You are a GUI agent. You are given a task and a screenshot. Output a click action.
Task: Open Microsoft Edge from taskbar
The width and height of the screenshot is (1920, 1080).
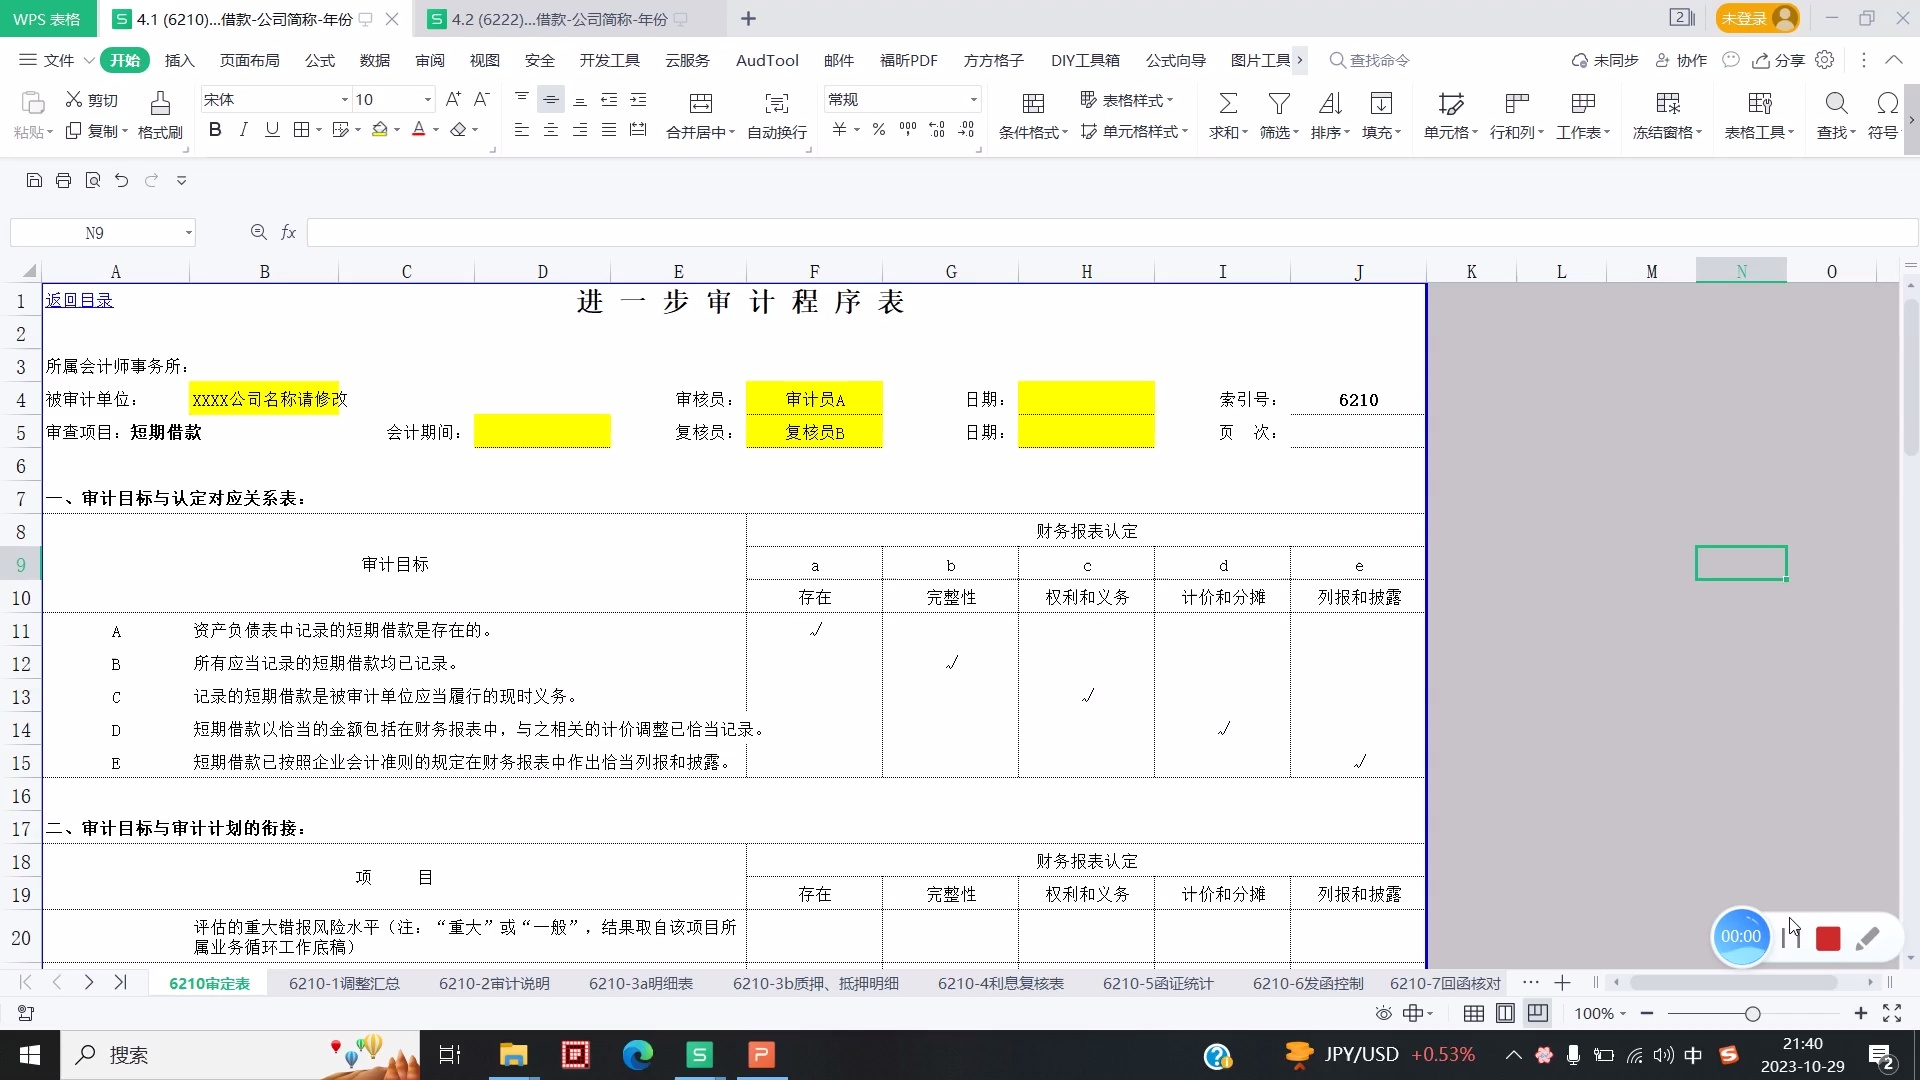point(637,1055)
